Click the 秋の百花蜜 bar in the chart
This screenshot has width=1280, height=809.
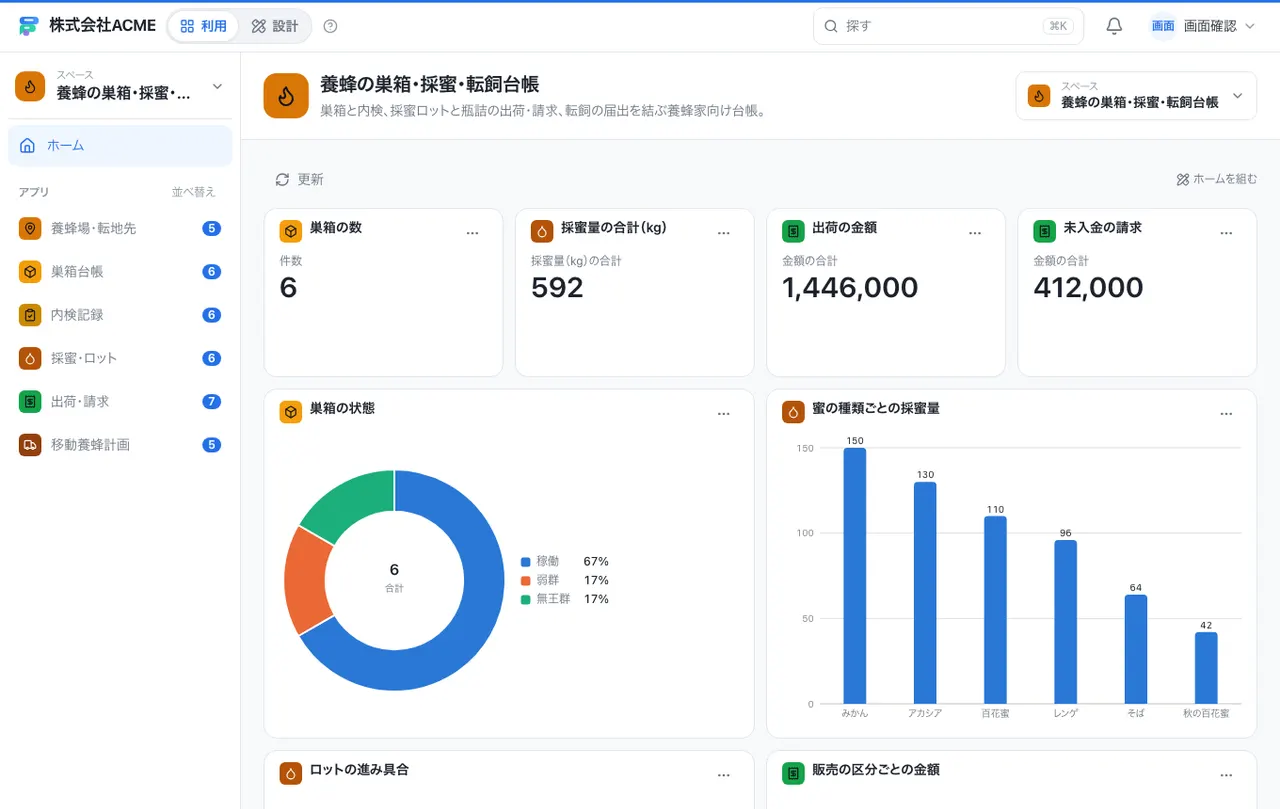[x=1206, y=668]
